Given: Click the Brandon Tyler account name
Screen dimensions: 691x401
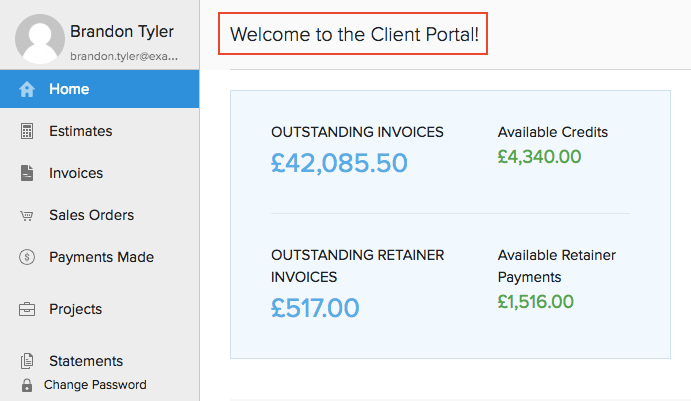Looking at the screenshot, I should coord(122,32).
